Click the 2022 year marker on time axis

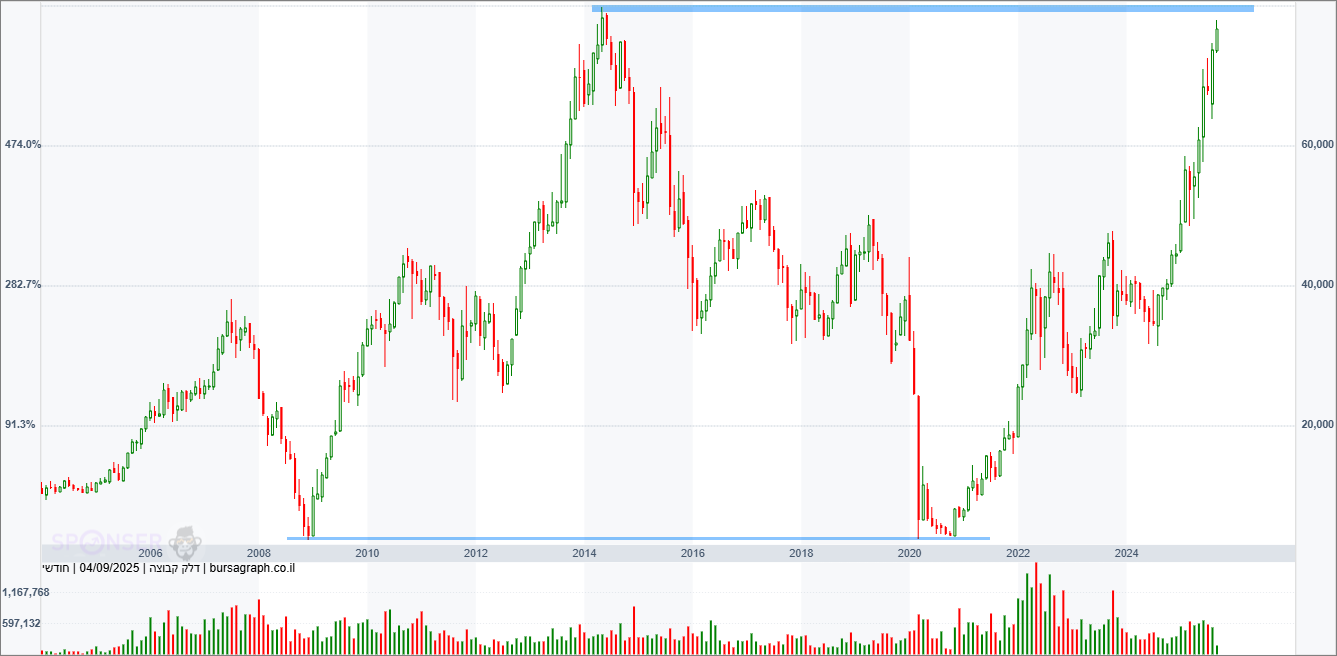pyautogui.click(x=1018, y=553)
